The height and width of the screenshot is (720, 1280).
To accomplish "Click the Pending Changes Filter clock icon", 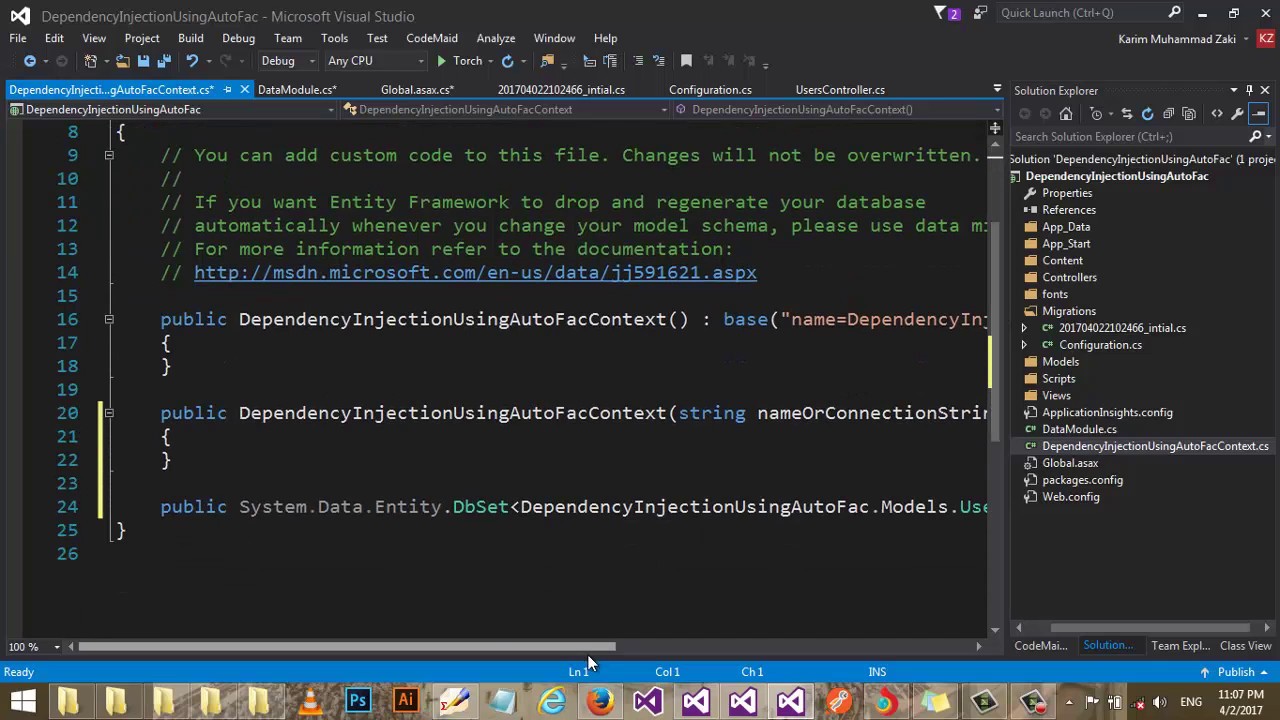I will pos(1096,113).
